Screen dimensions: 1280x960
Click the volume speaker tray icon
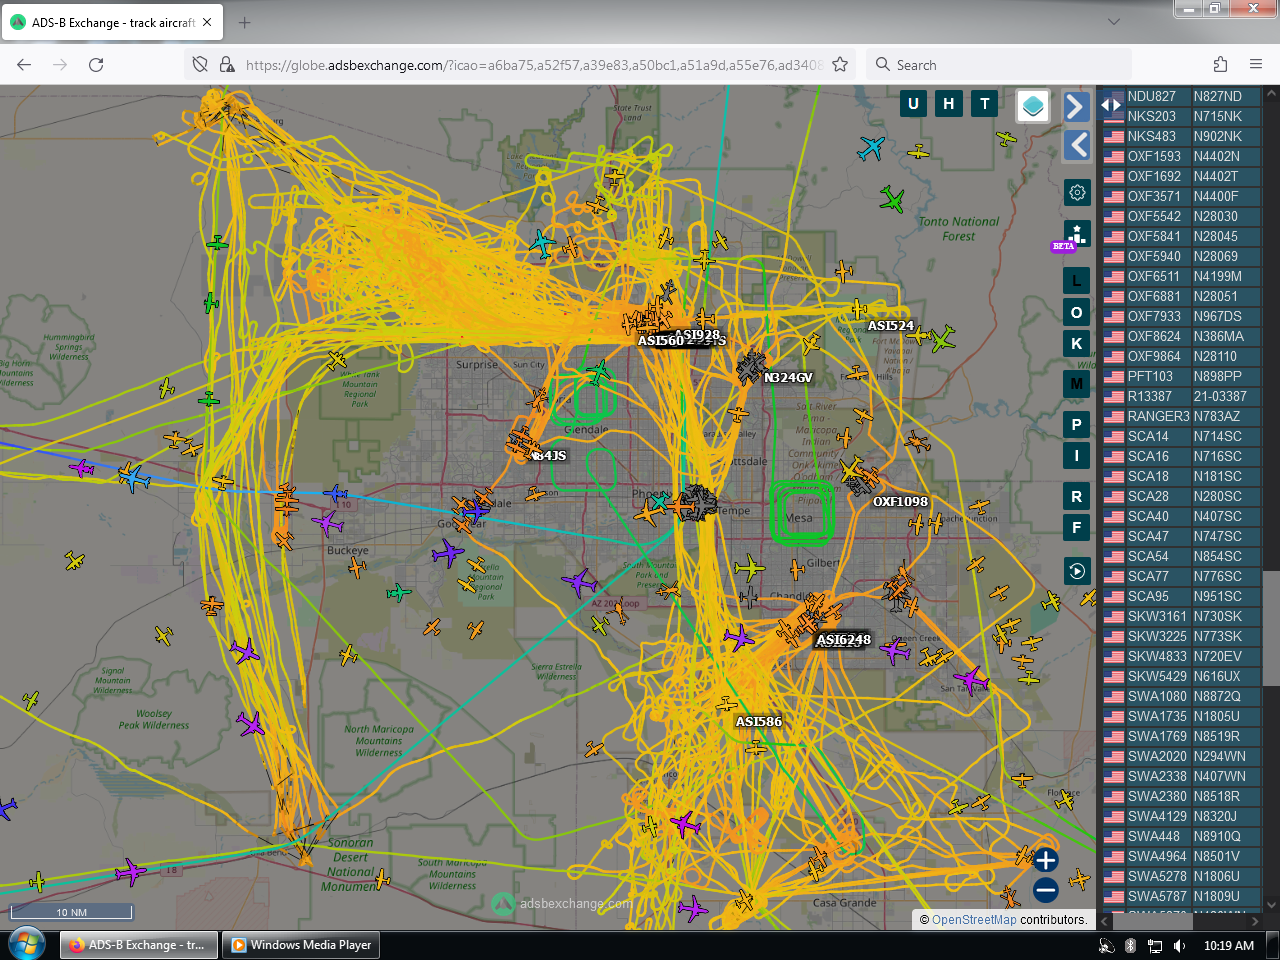pos(1179,945)
